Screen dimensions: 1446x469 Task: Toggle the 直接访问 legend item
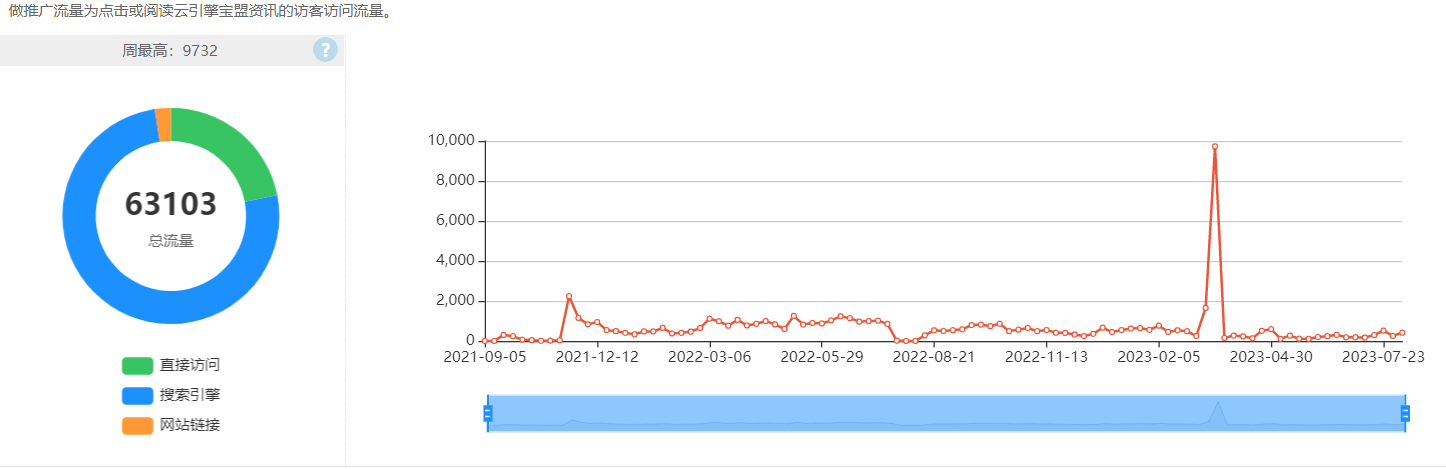pyautogui.click(x=170, y=365)
